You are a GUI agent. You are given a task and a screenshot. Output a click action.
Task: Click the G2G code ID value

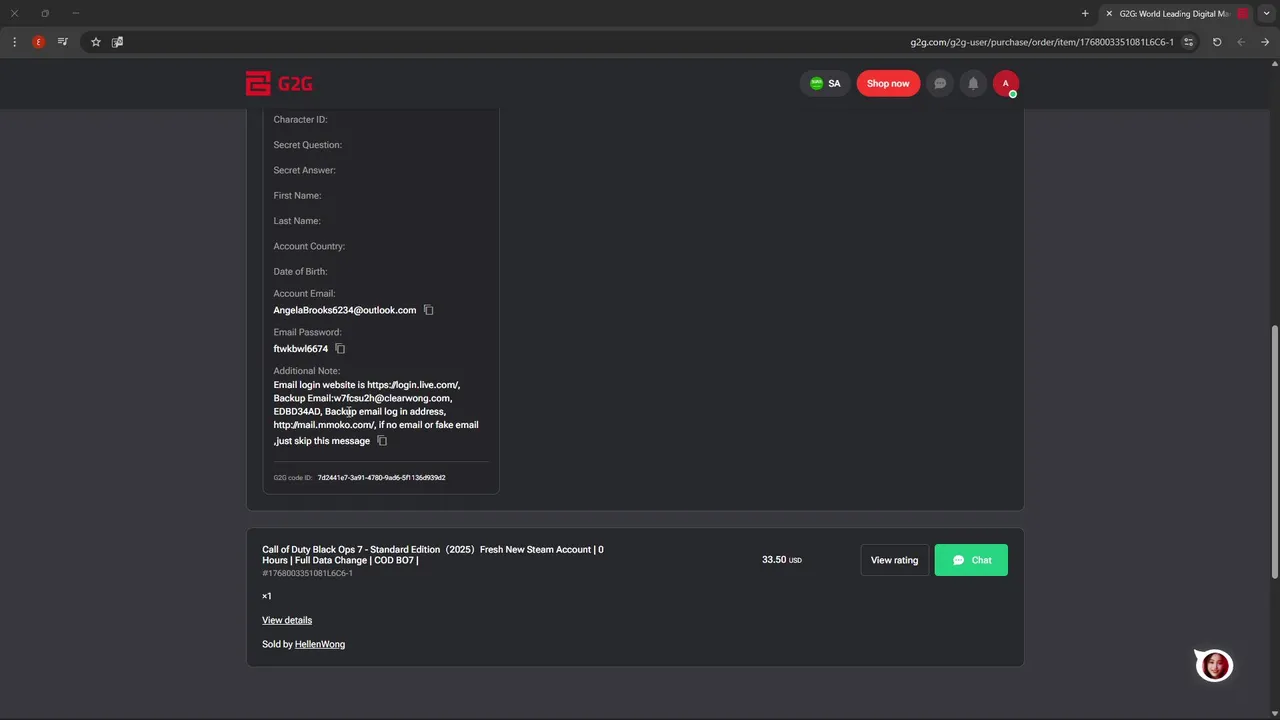[381, 478]
